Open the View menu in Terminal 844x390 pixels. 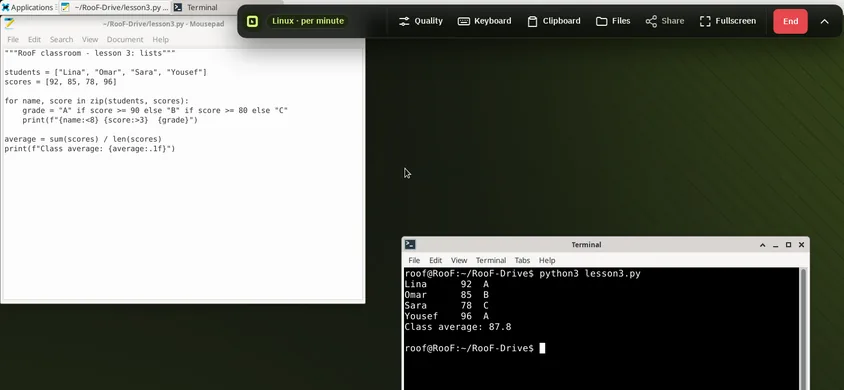pyautogui.click(x=459, y=260)
